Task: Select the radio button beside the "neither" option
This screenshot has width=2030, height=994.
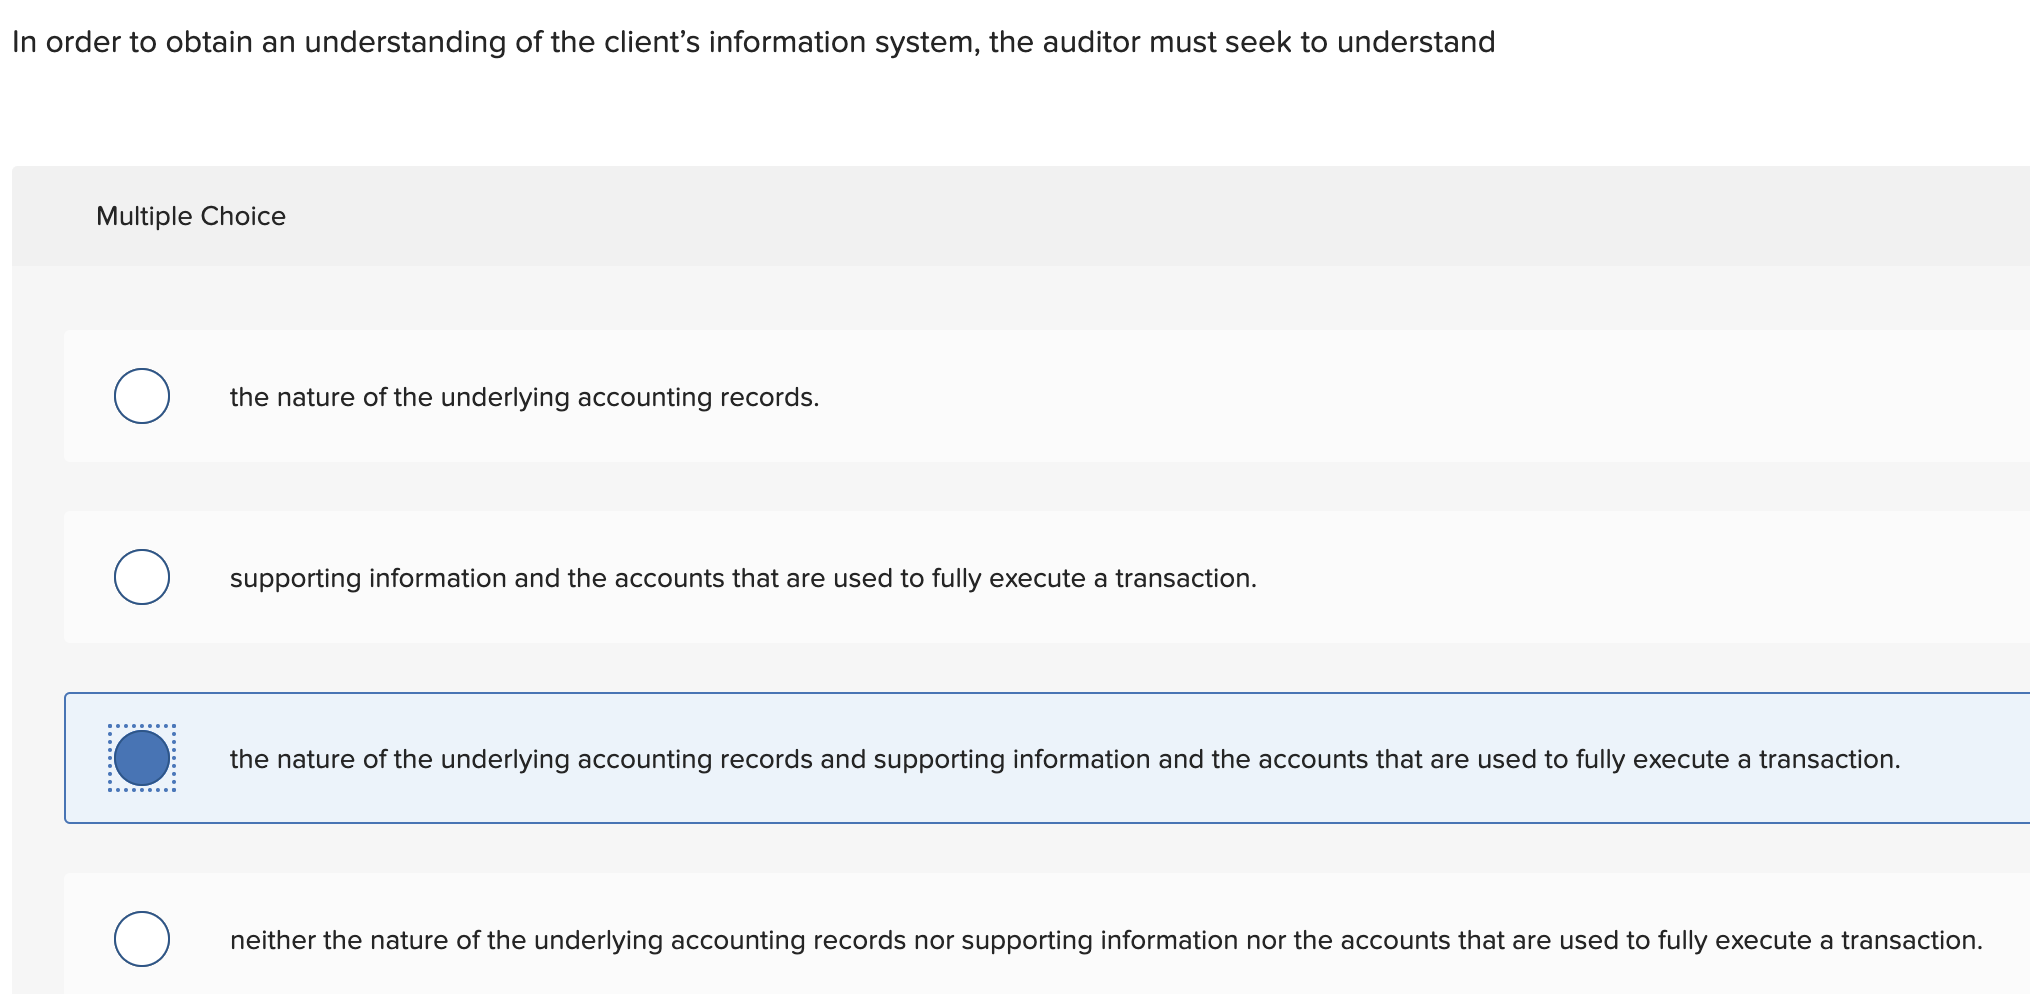Action: [x=141, y=938]
